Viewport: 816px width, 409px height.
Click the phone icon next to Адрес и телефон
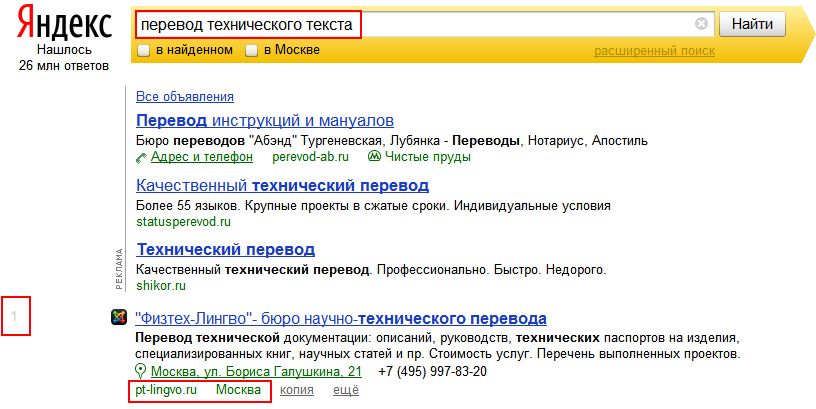[x=142, y=157]
